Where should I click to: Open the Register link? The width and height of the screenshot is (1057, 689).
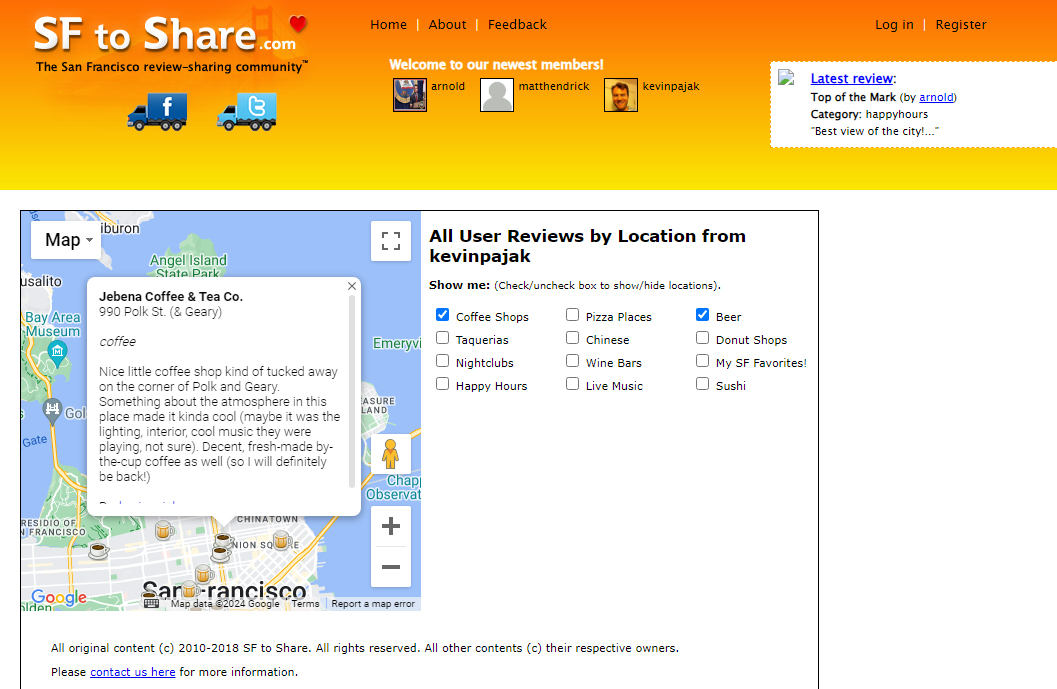pos(960,24)
